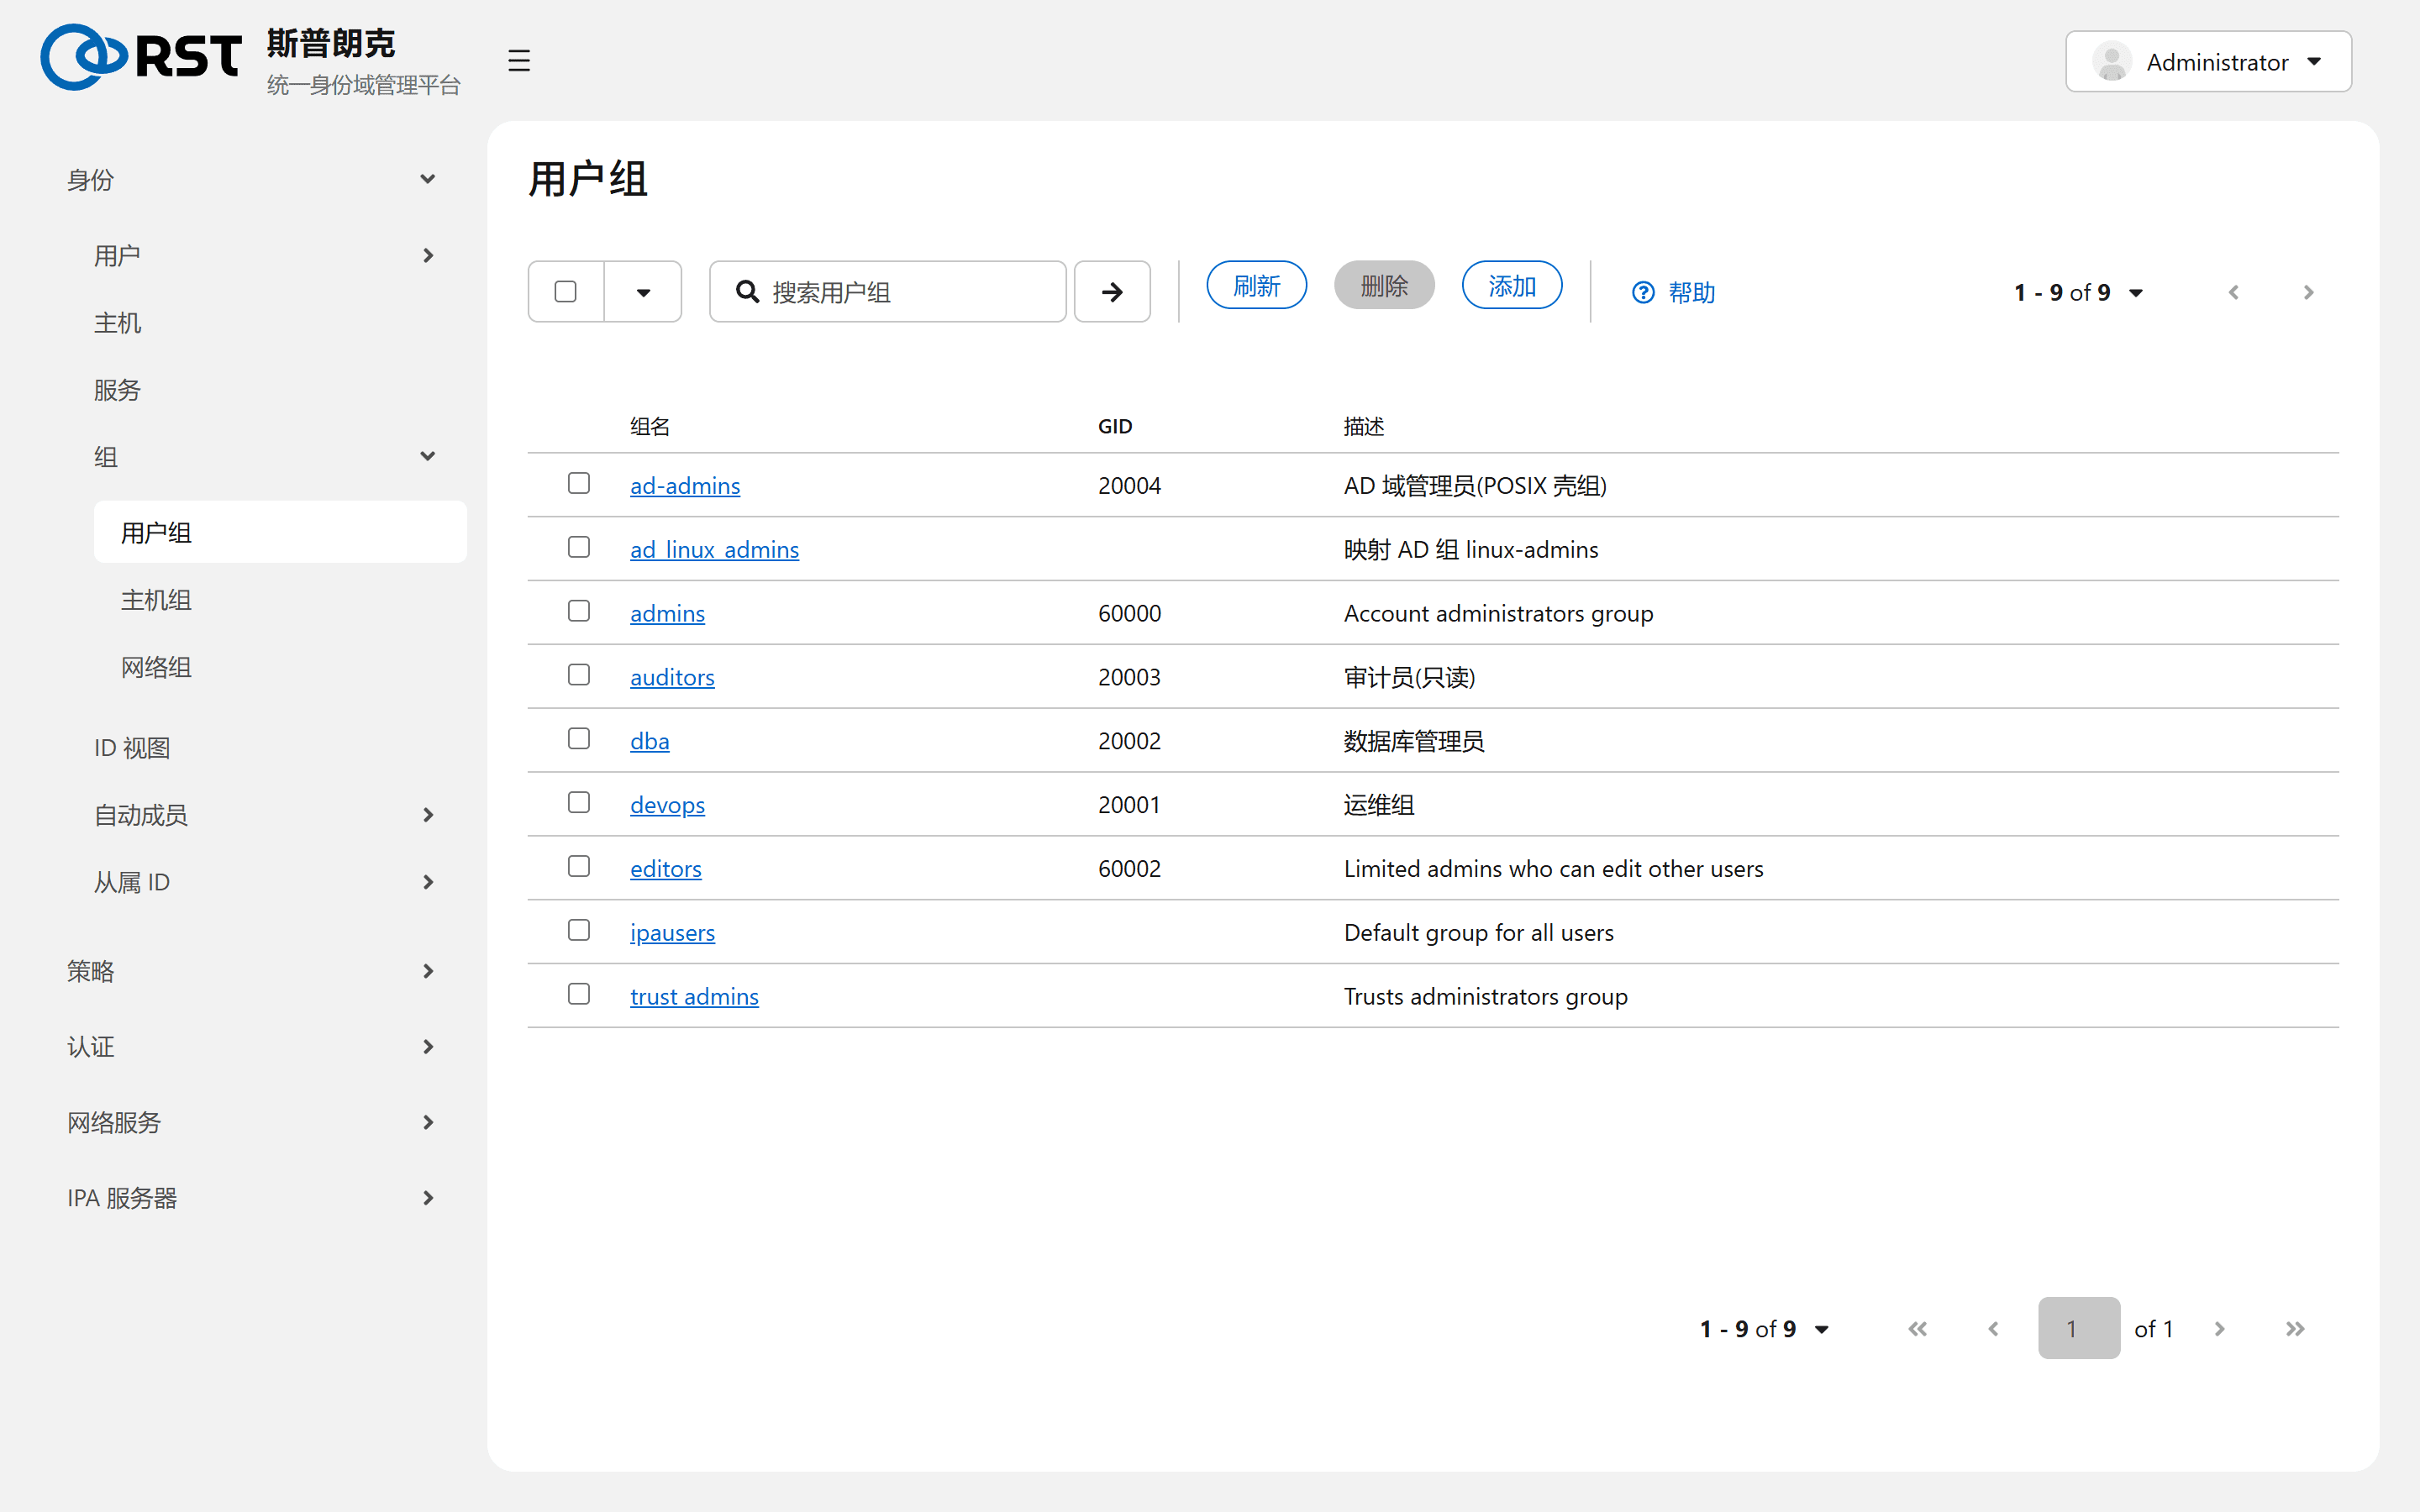Open bulk select dropdown arrow
This screenshot has height=1512, width=2420.
coord(643,292)
